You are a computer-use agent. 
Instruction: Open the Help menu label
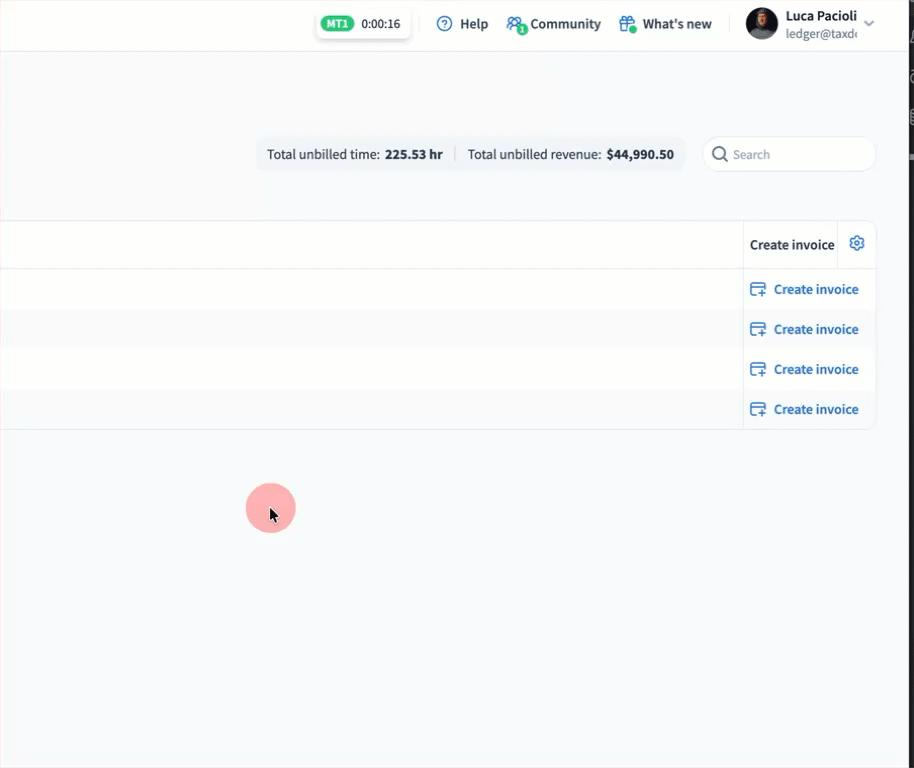click(x=474, y=24)
